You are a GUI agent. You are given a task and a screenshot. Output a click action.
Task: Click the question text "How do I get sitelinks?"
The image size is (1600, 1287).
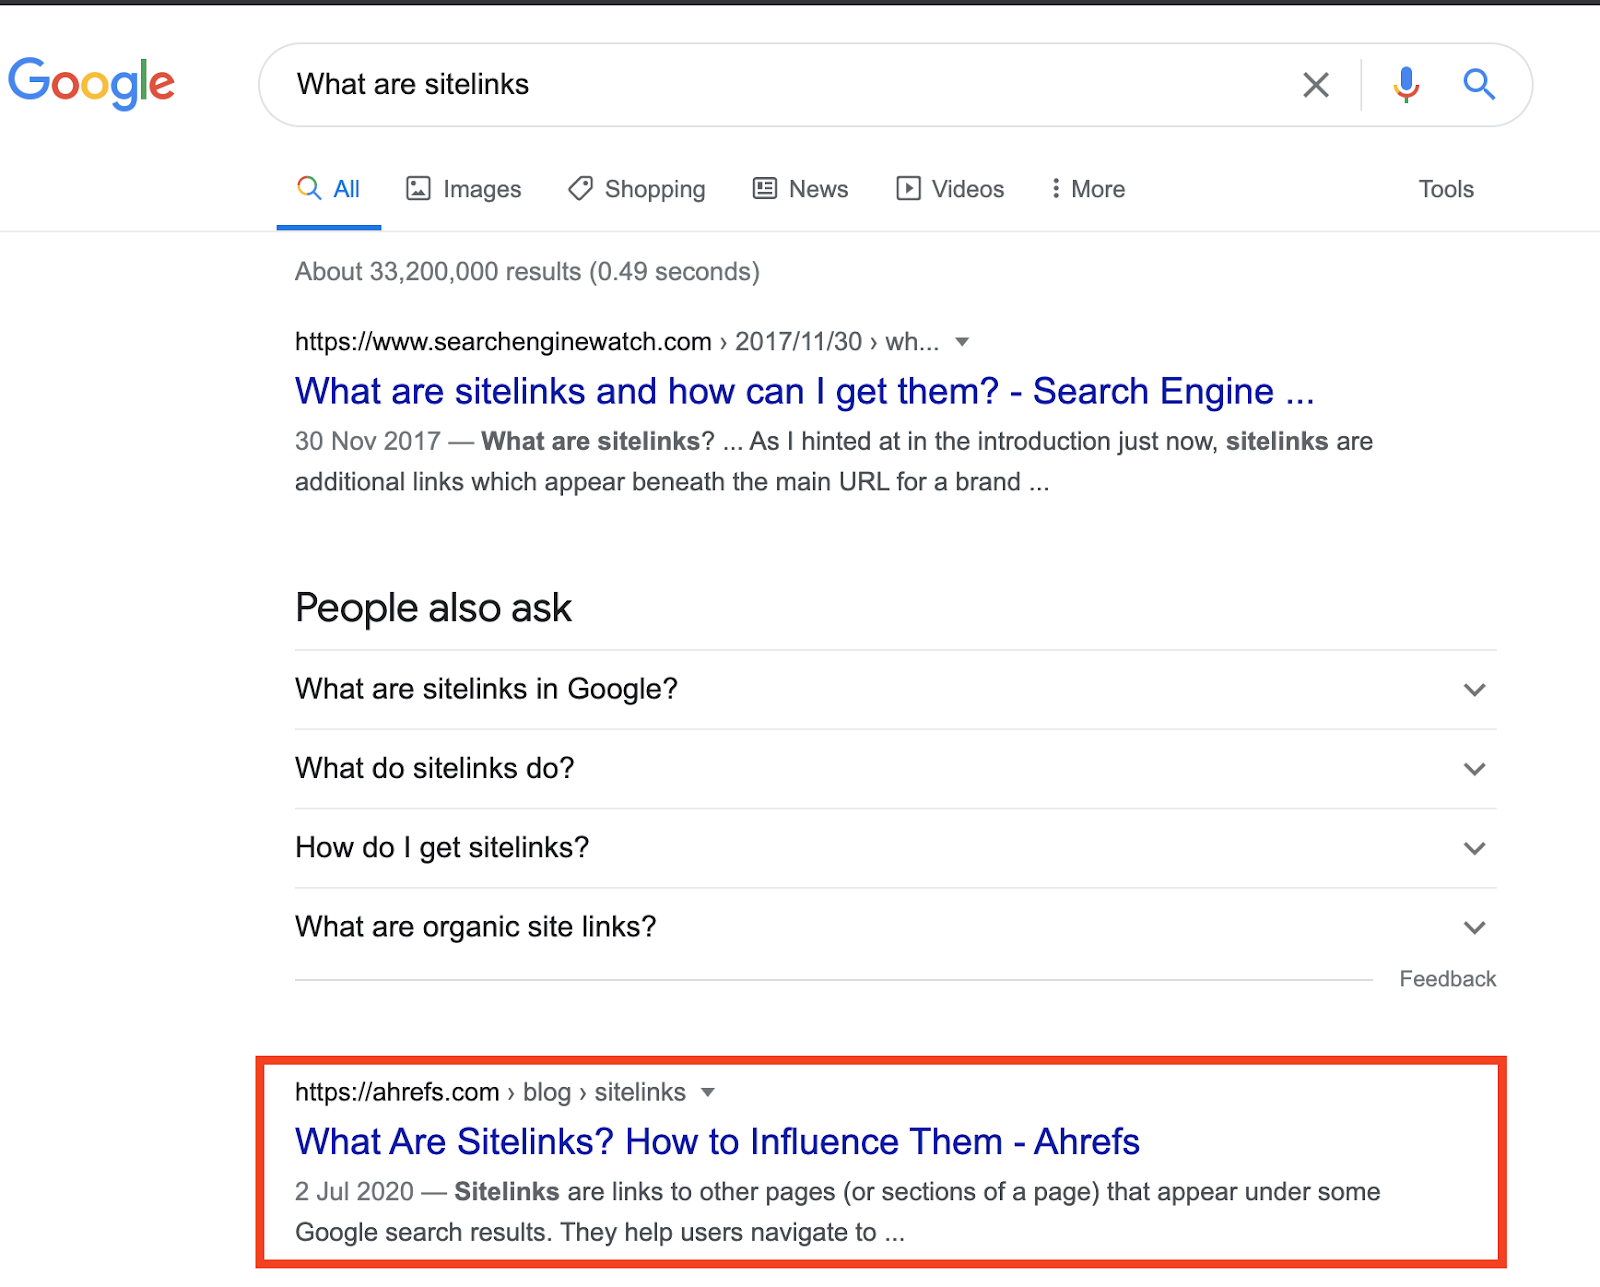pos(442,847)
